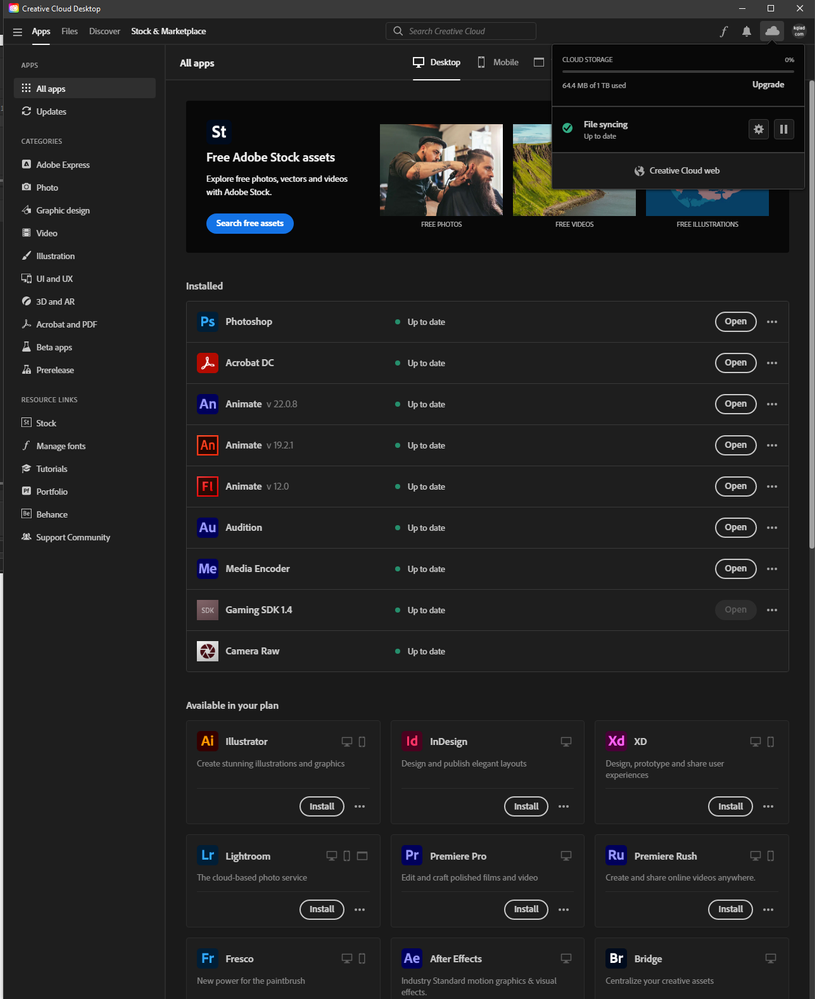This screenshot has width=815, height=999.
Task: Open Behance resource link
Action: [x=84, y=514]
